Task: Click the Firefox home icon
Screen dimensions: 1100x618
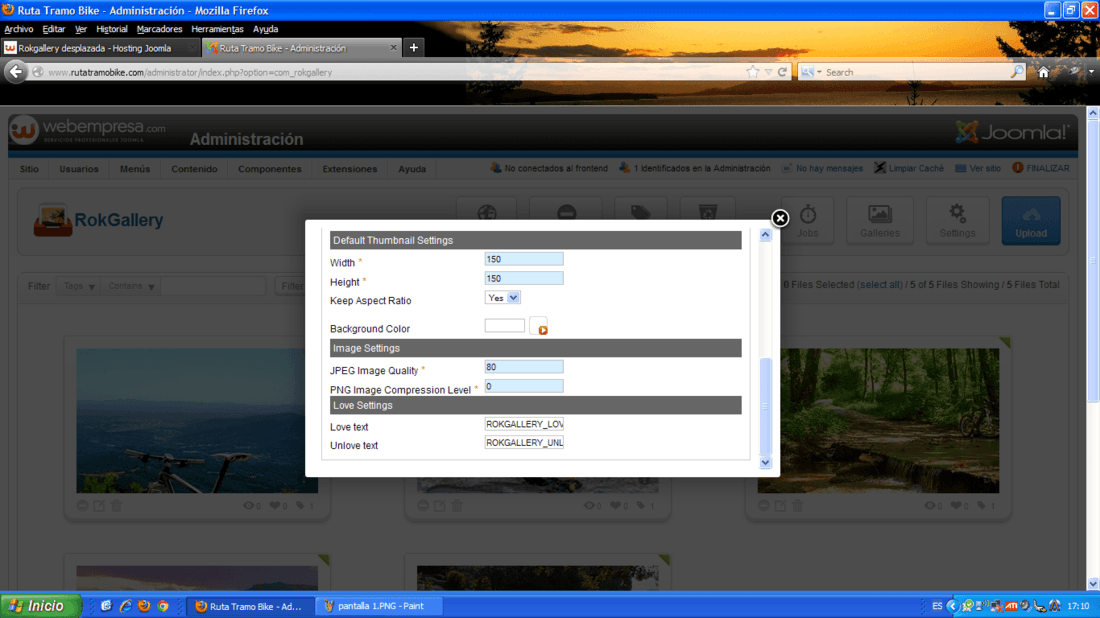Action: (1044, 72)
